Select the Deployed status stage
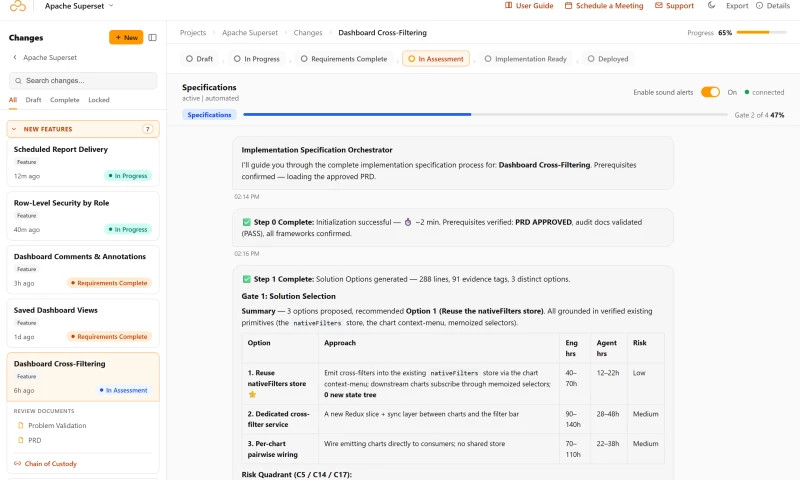800x480 pixels. pos(608,59)
